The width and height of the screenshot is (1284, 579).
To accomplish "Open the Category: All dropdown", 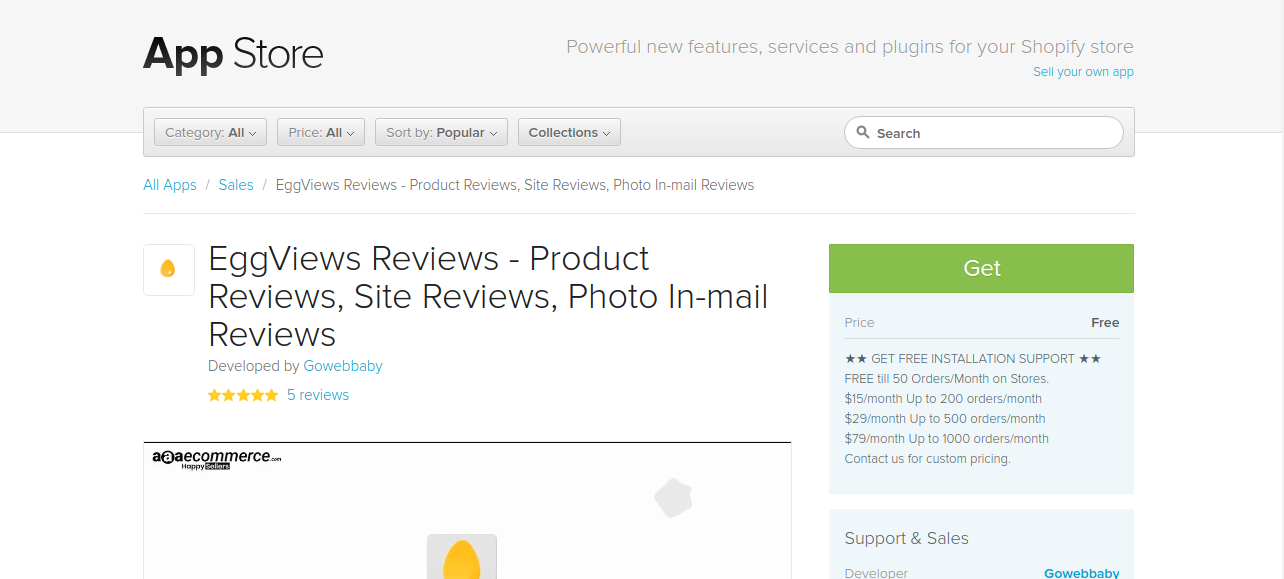I will [x=210, y=132].
